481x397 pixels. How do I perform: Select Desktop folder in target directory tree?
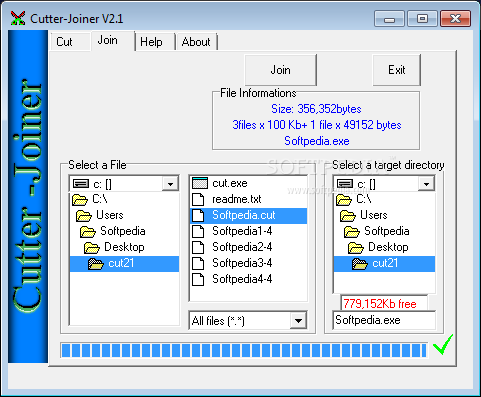click(x=384, y=247)
